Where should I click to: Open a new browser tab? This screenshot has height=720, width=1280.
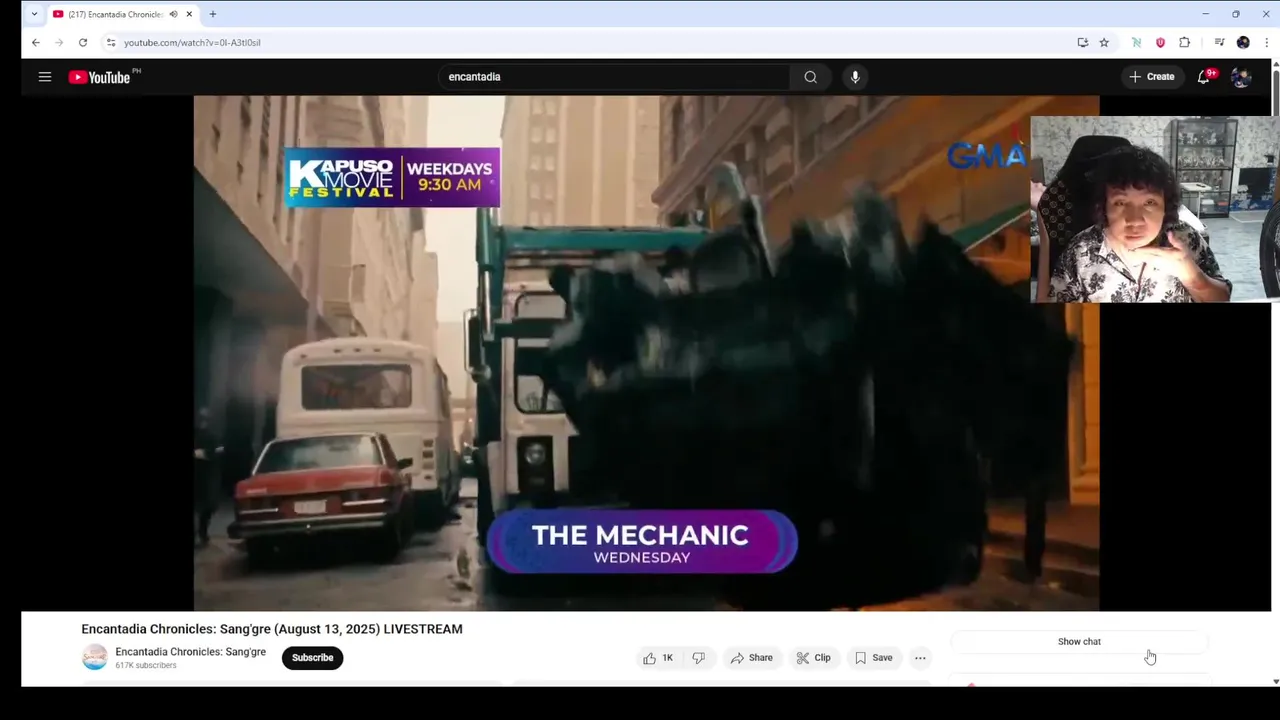tap(213, 14)
